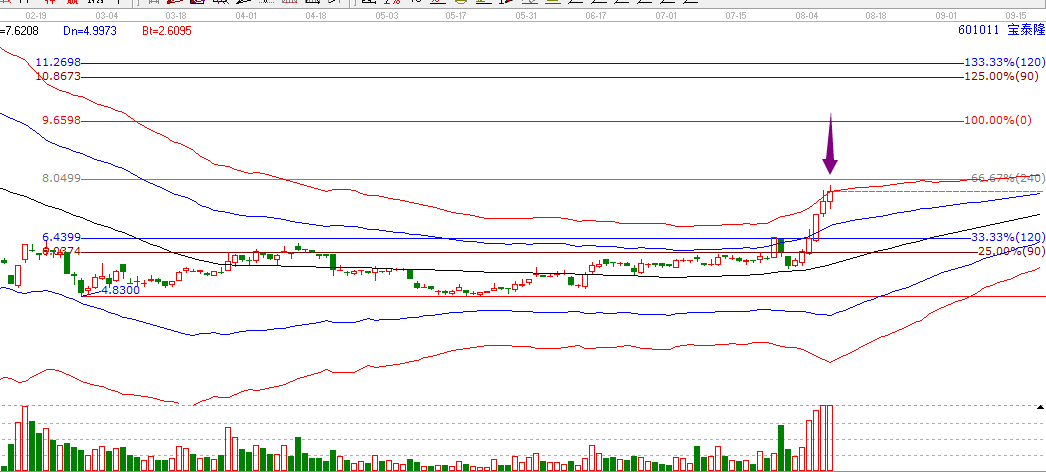Screen dimensions: 1046x472
Task: Select the 33.33%(120) level label
Action: [x=1006, y=237]
